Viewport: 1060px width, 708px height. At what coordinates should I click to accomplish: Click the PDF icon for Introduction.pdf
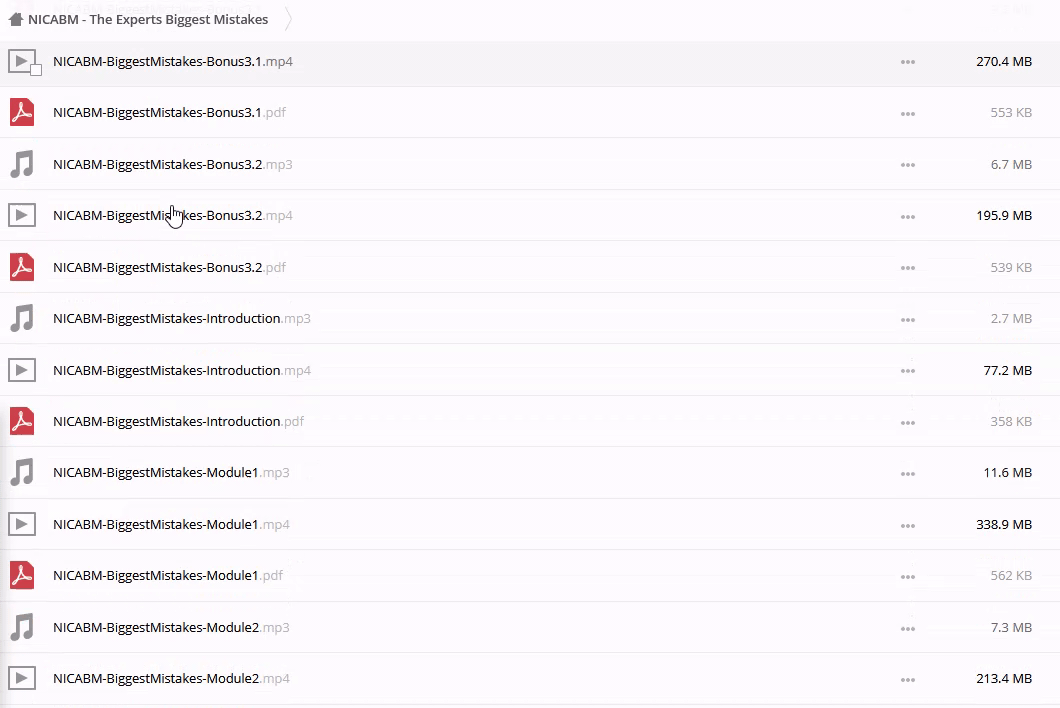point(22,421)
